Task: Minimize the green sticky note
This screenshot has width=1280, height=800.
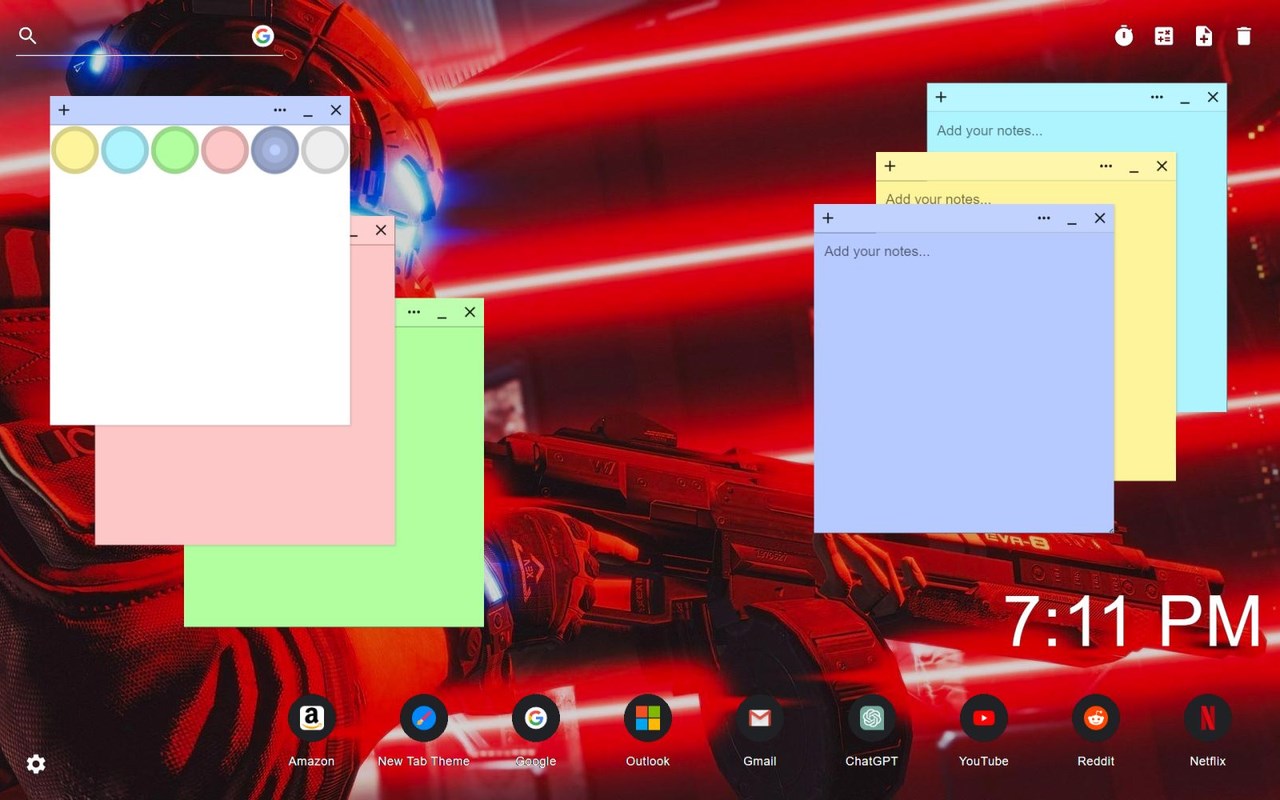Action: point(442,314)
